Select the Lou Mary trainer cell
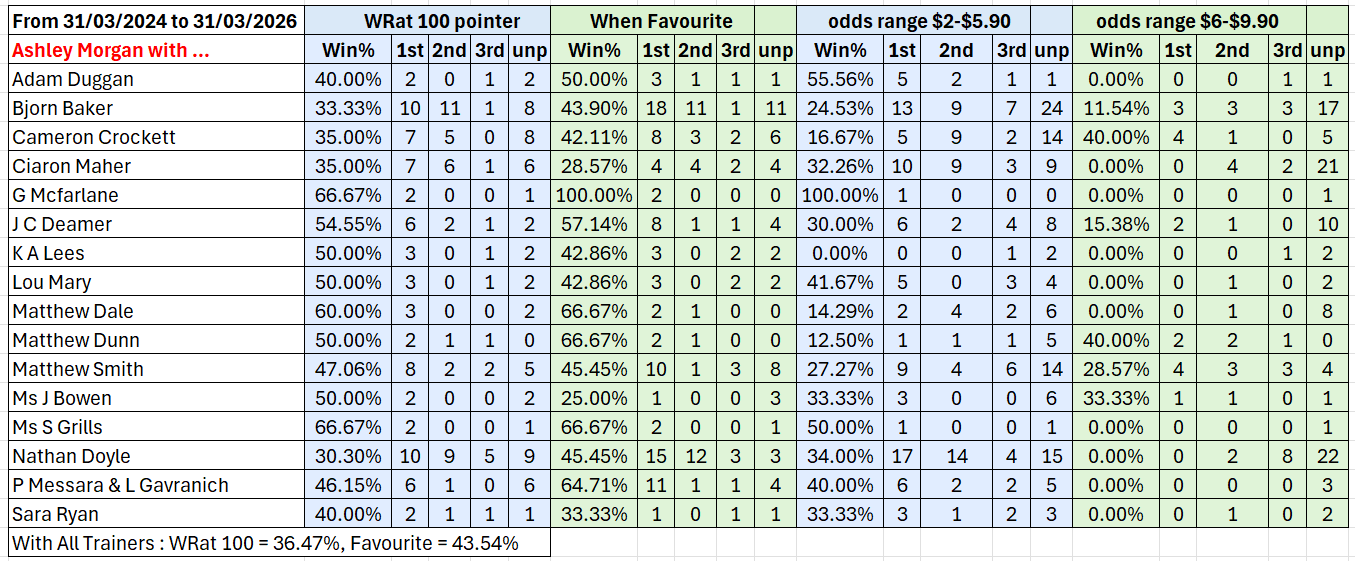 tap(52, 282)
